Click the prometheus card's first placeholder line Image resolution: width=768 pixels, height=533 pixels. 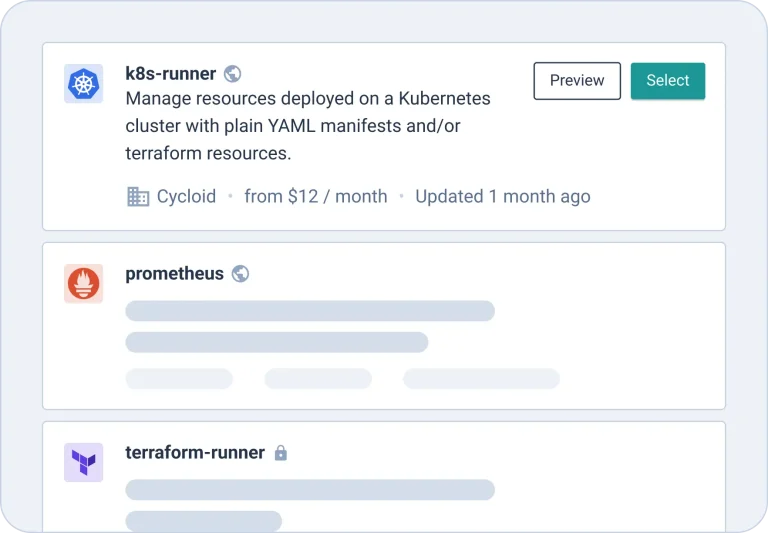[310, 311]
